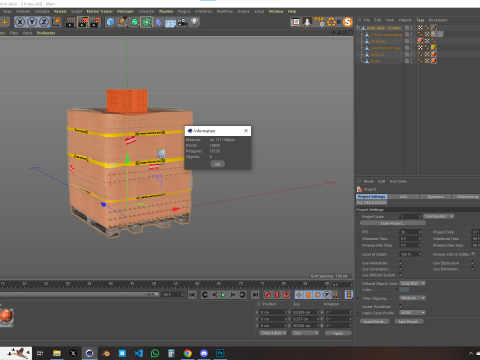Click the Save Preset button
Viewport: 480px width, 360px height.
click(409, 321)
